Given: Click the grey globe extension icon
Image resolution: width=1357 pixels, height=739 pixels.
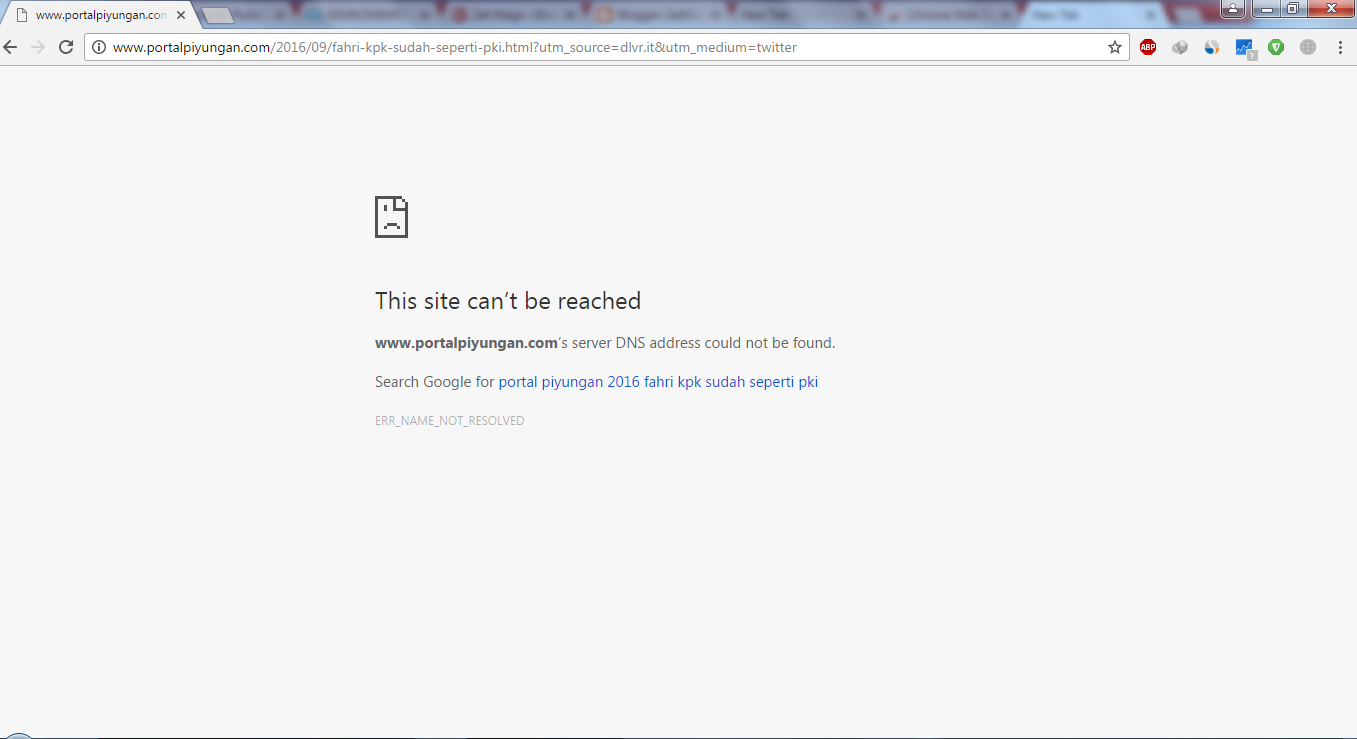Looking at the screenshot, I should coord(1308,47).
